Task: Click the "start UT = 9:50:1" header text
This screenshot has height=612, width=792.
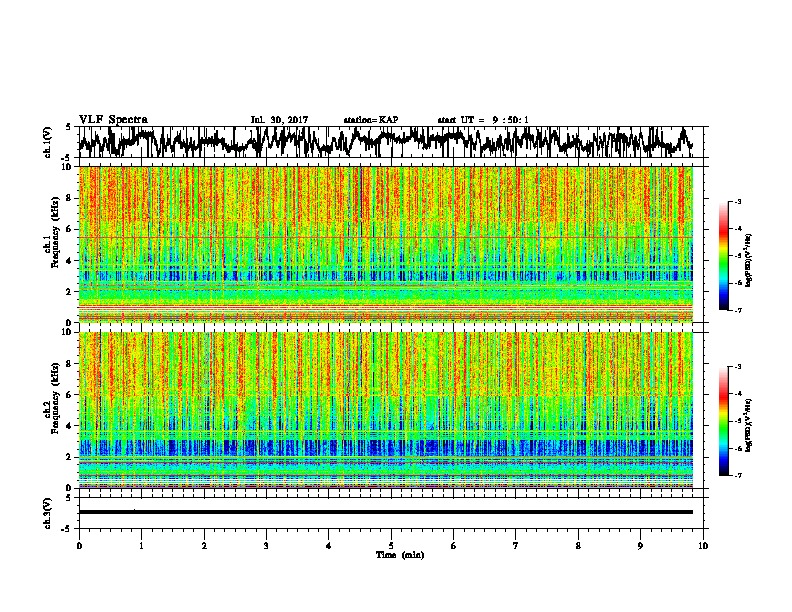Action: (483, 120)
